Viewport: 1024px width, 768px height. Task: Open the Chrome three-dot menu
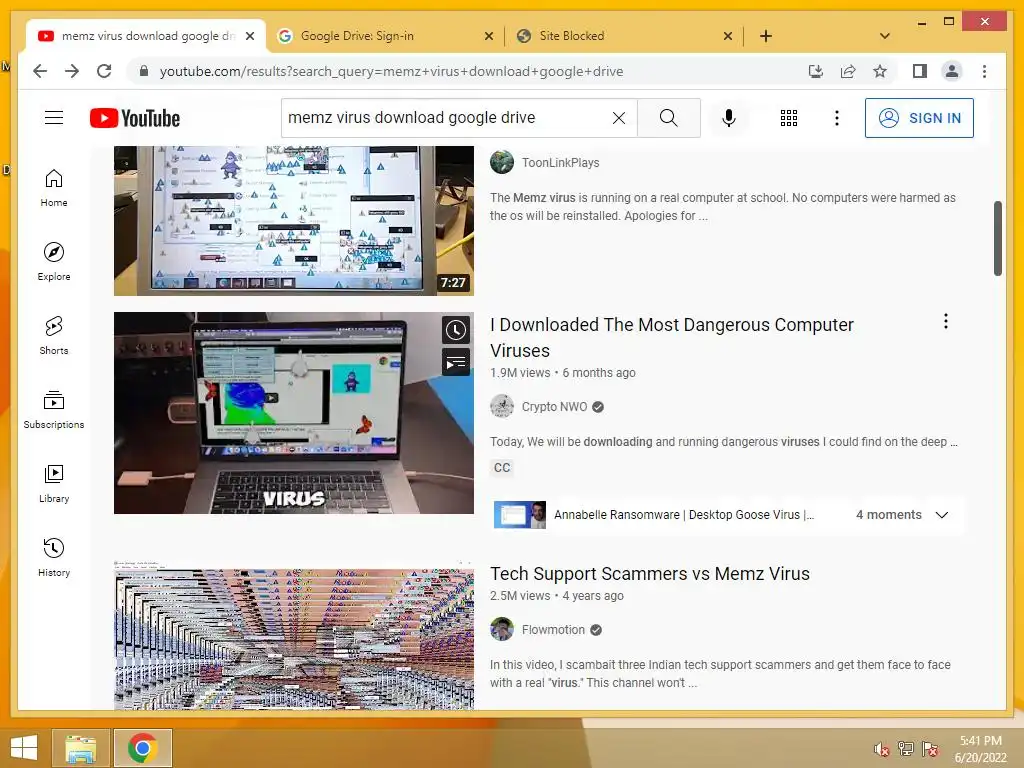point(984,71)
